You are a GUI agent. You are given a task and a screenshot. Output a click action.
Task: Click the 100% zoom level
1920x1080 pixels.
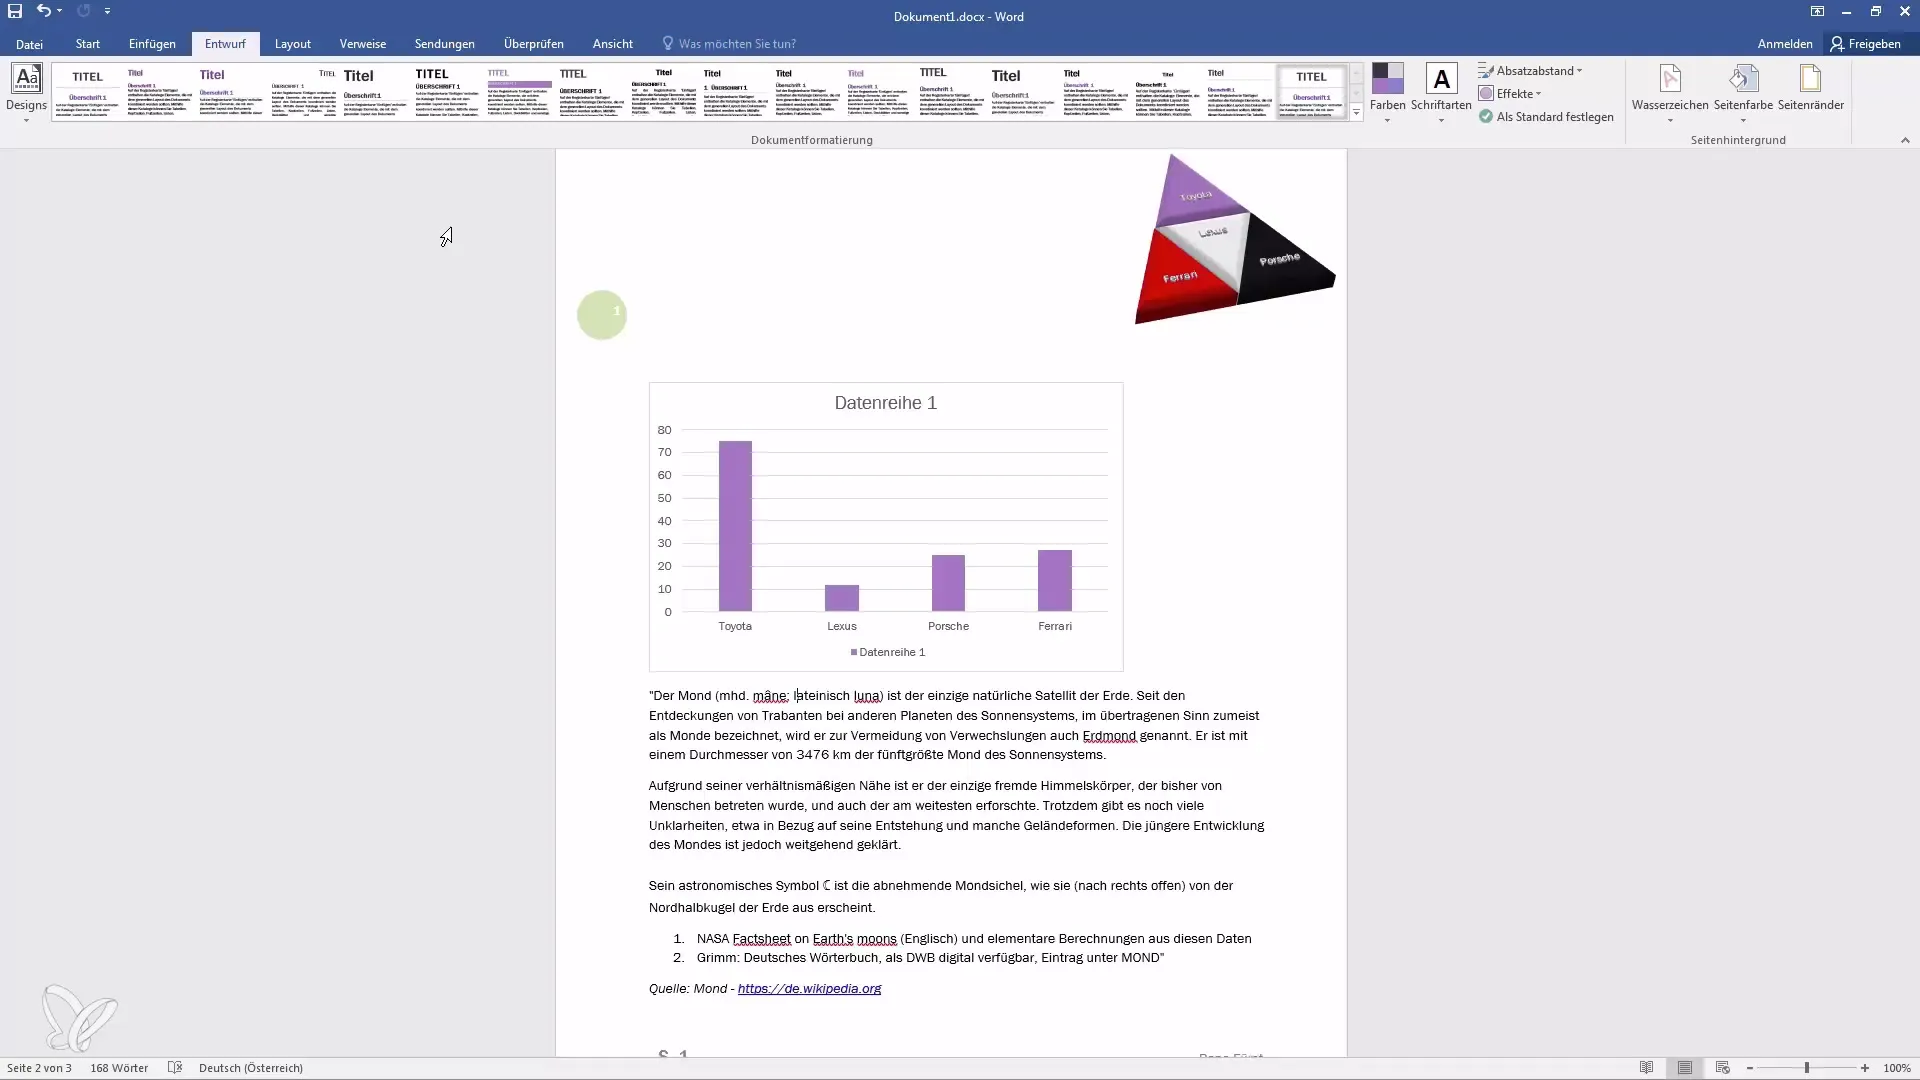pyautogui.click(x=1897, y=1068)
